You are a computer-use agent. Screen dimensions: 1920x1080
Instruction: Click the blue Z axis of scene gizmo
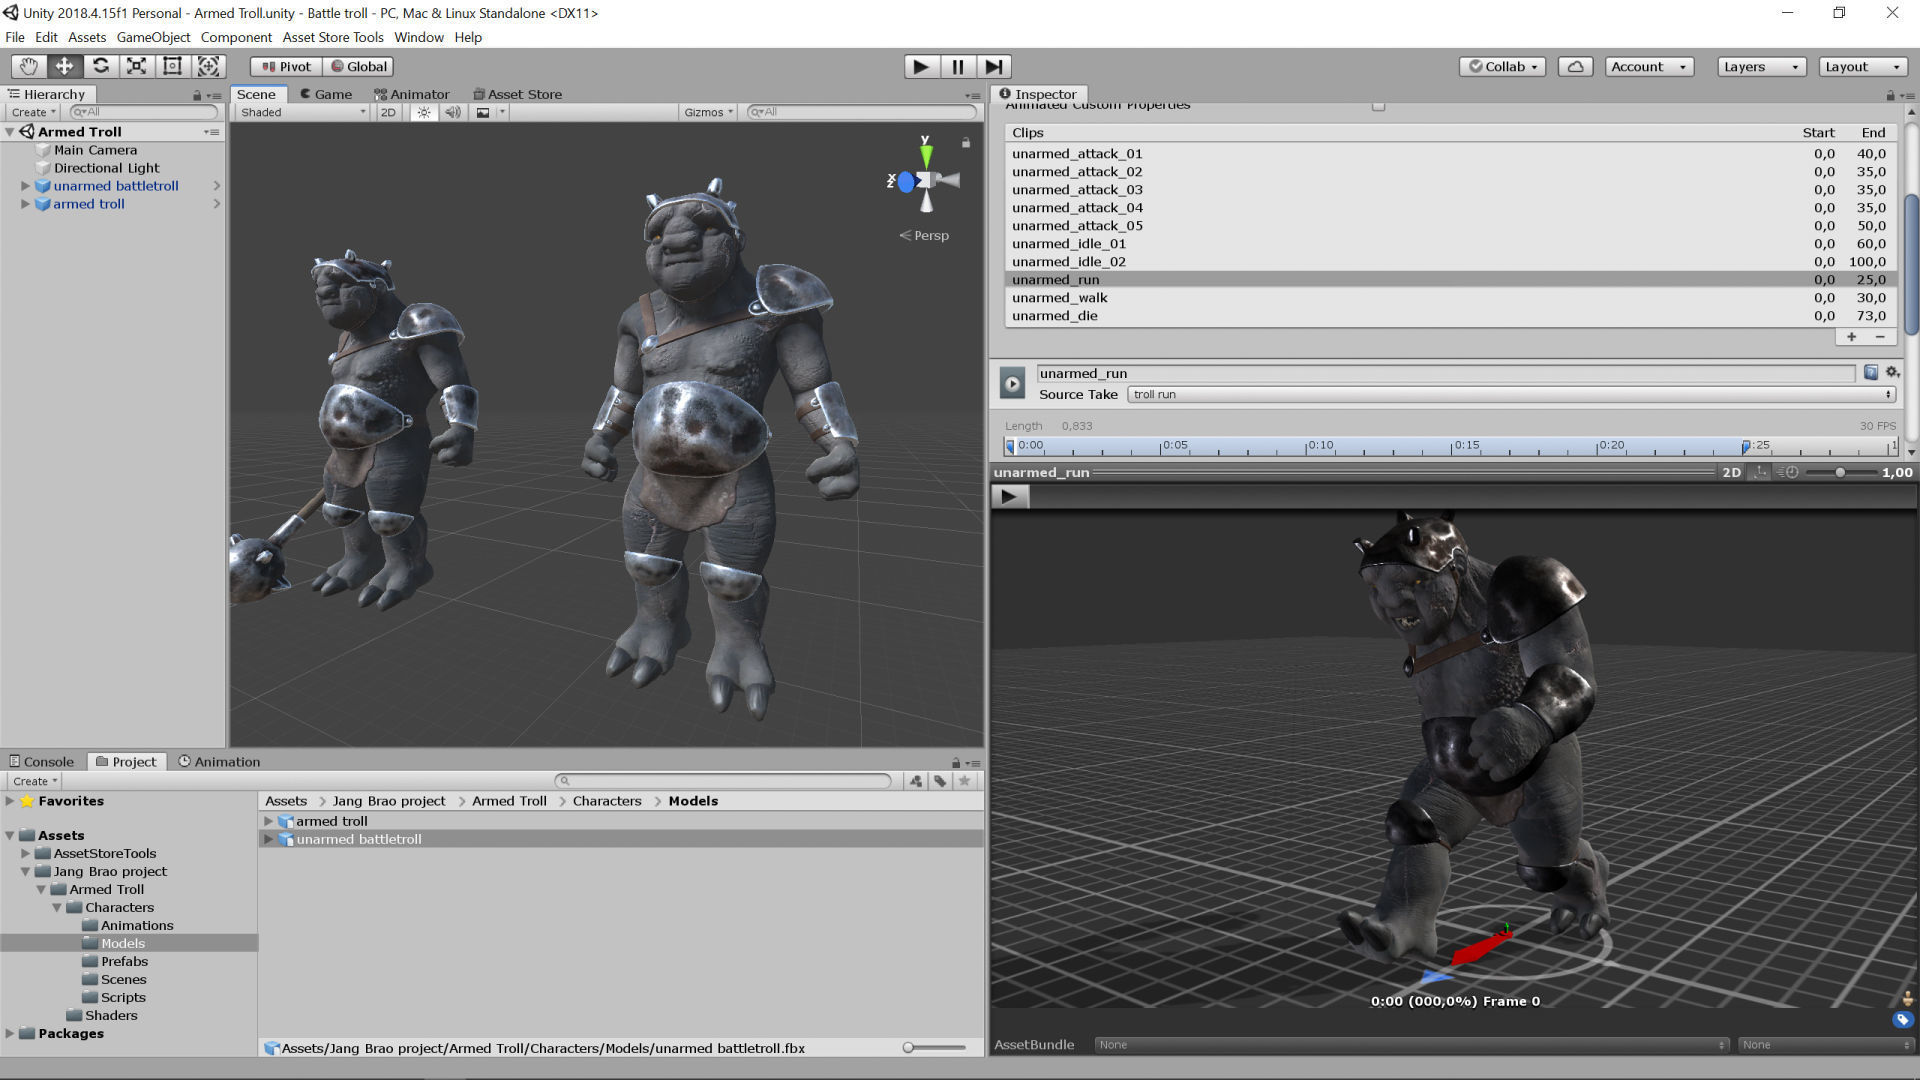point(904,182)
